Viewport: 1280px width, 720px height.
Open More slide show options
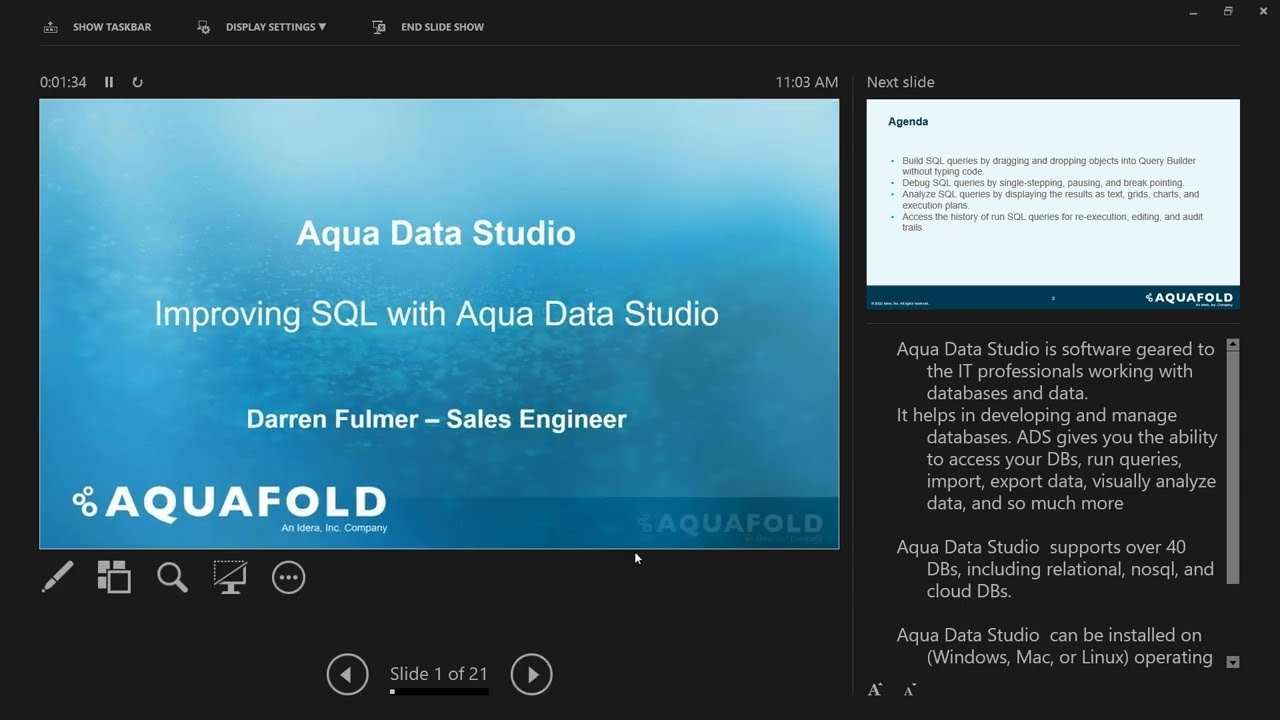tap(288, 577)
